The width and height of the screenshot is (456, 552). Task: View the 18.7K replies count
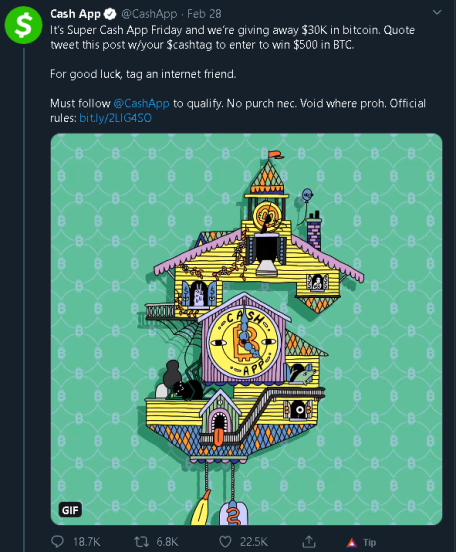click(x=87, y=542)
